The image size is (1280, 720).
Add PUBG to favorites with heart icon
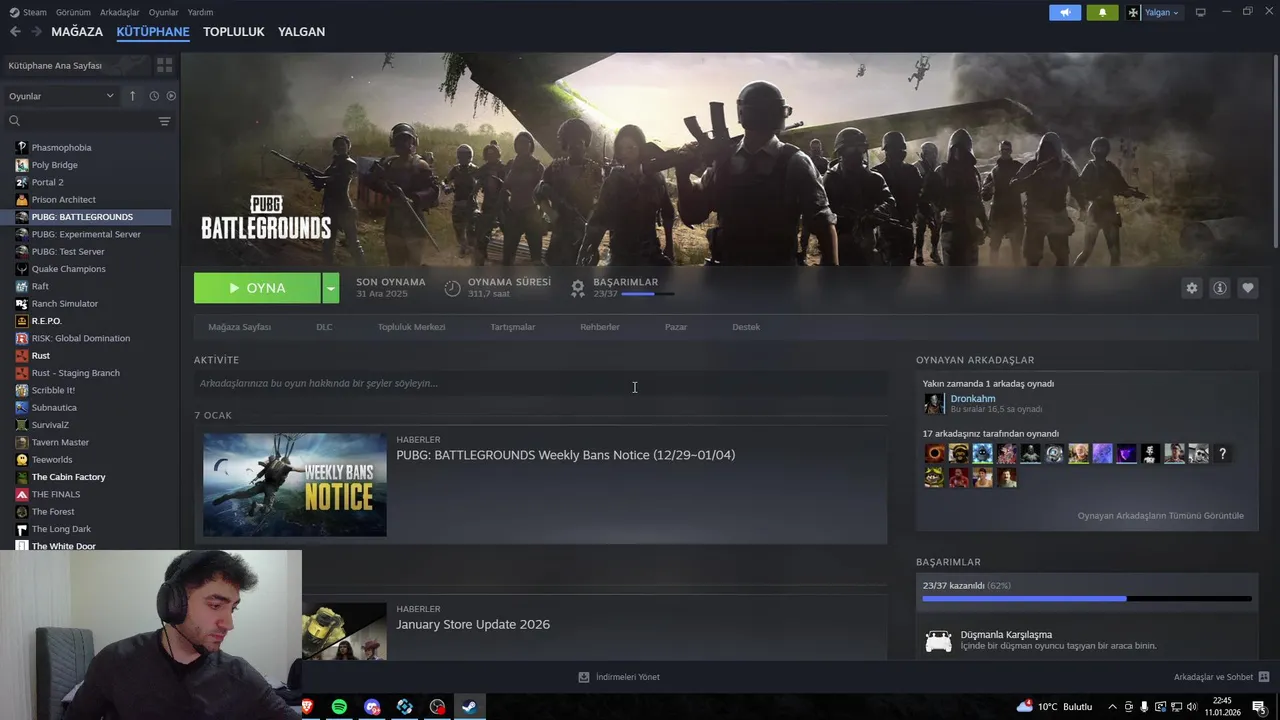point(1248,288)
